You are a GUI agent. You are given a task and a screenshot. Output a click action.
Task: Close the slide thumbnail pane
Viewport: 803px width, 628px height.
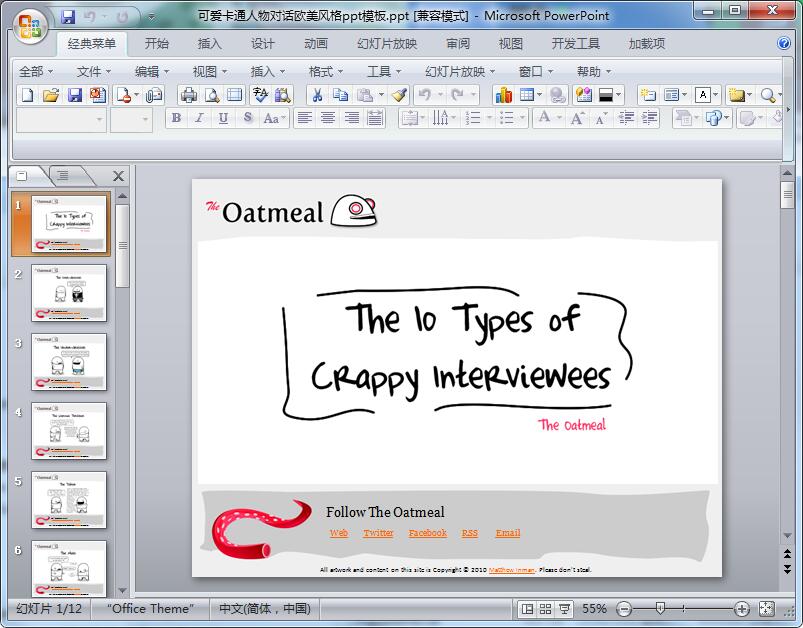(118, 176)
